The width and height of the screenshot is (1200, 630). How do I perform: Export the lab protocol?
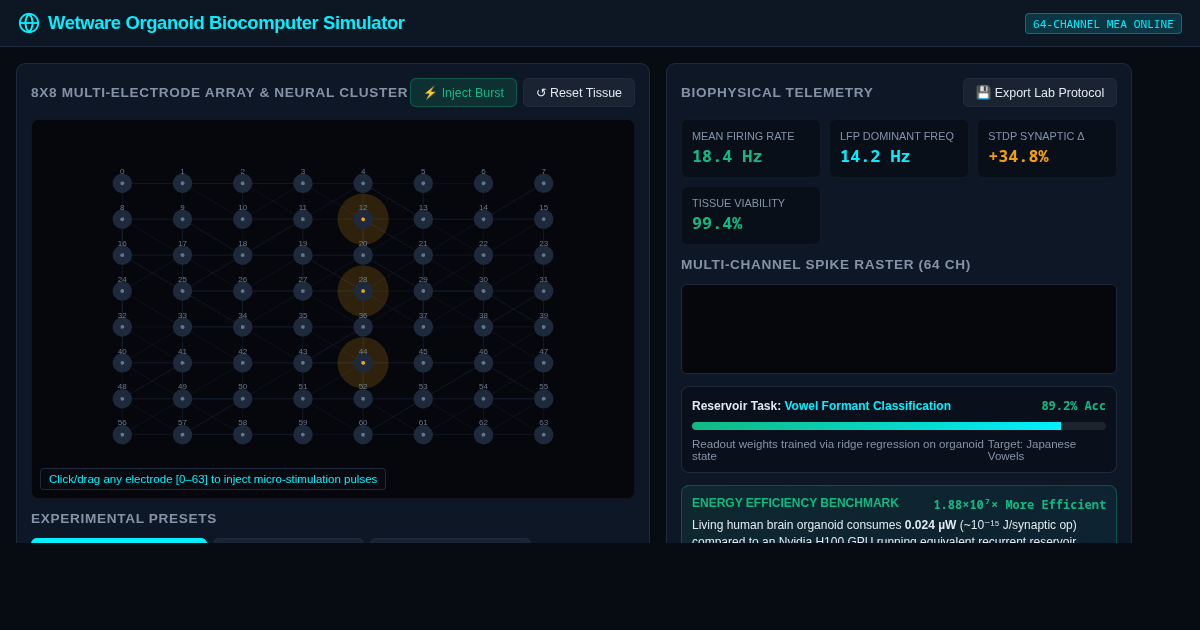coord(1040,93)
